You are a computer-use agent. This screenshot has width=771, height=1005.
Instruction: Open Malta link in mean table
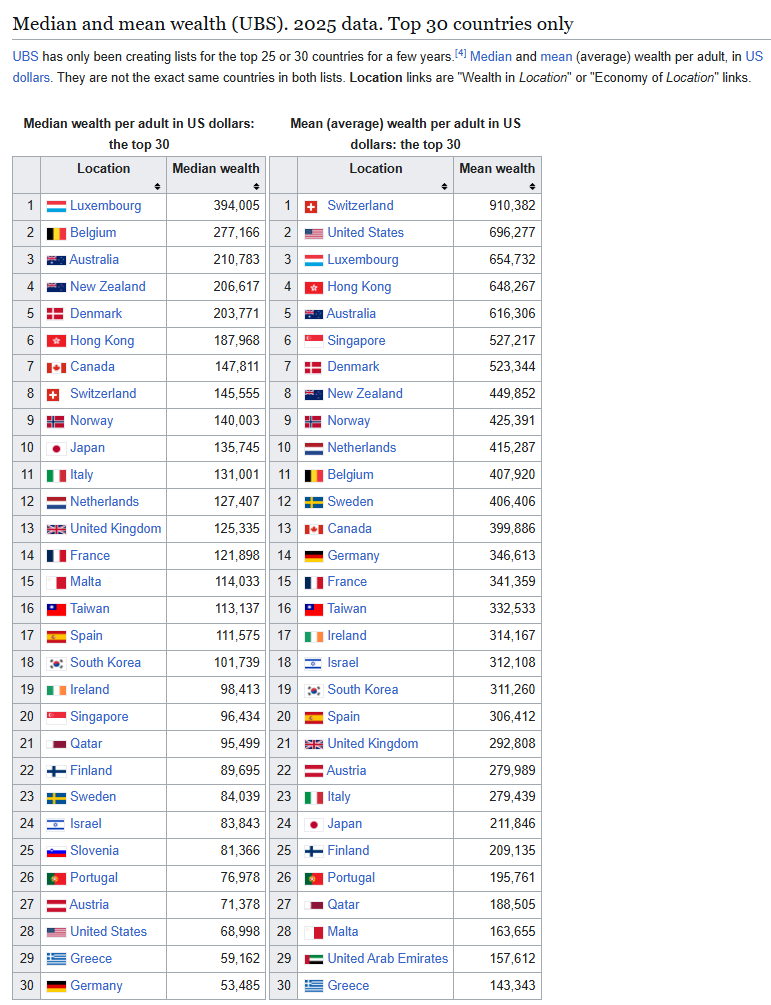coord(343,931)
